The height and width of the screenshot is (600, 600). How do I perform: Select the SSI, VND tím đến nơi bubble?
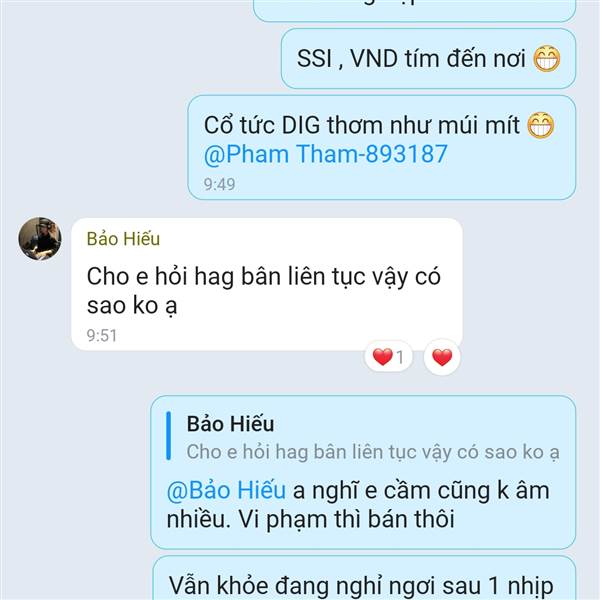[428, 59]
